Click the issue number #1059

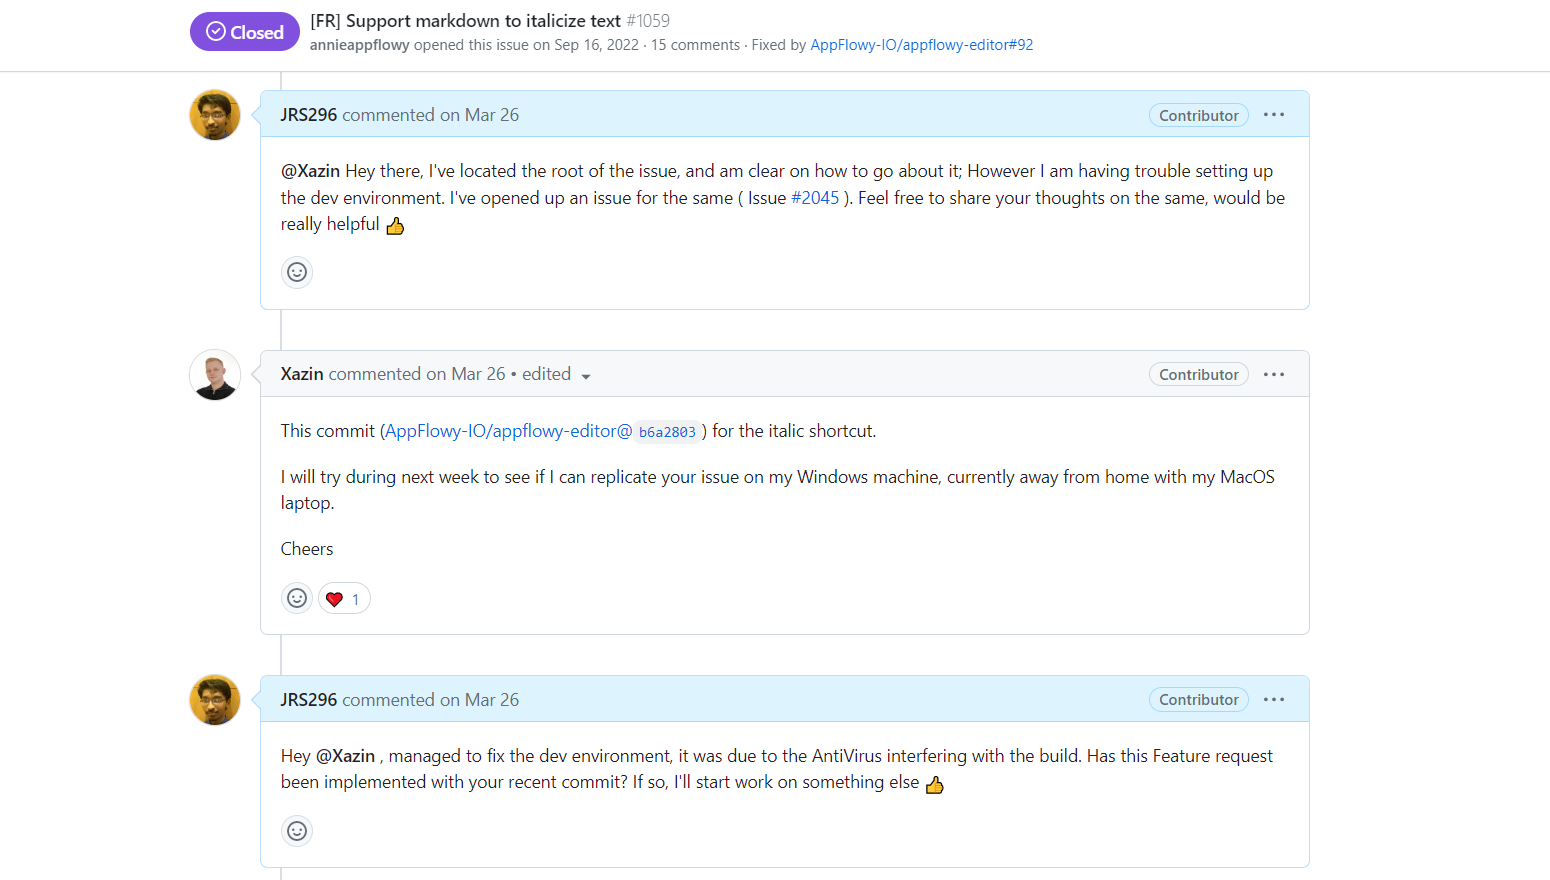click(x=648, y=21)
